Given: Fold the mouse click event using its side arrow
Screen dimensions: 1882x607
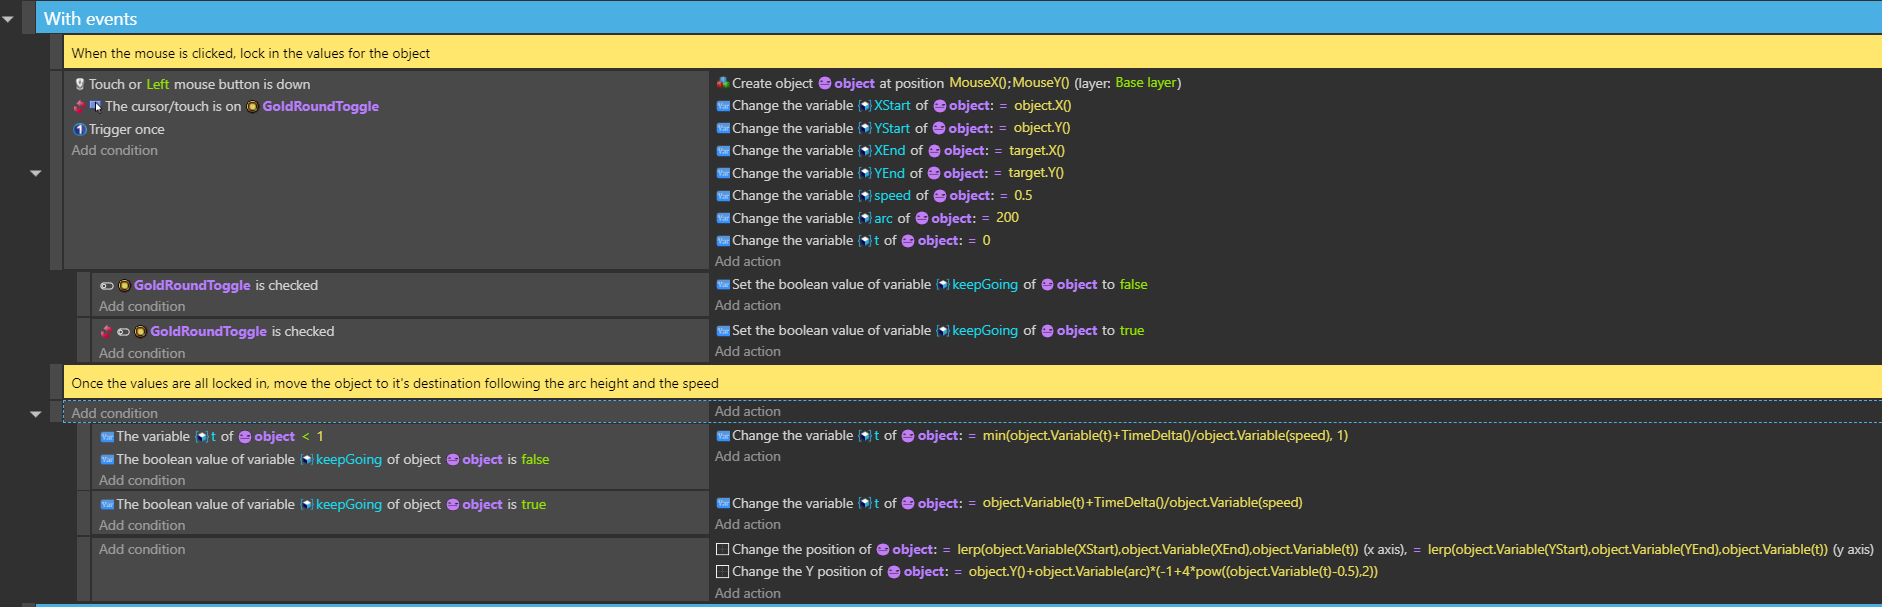Looking at the screenshot, I should pos(36,173).
